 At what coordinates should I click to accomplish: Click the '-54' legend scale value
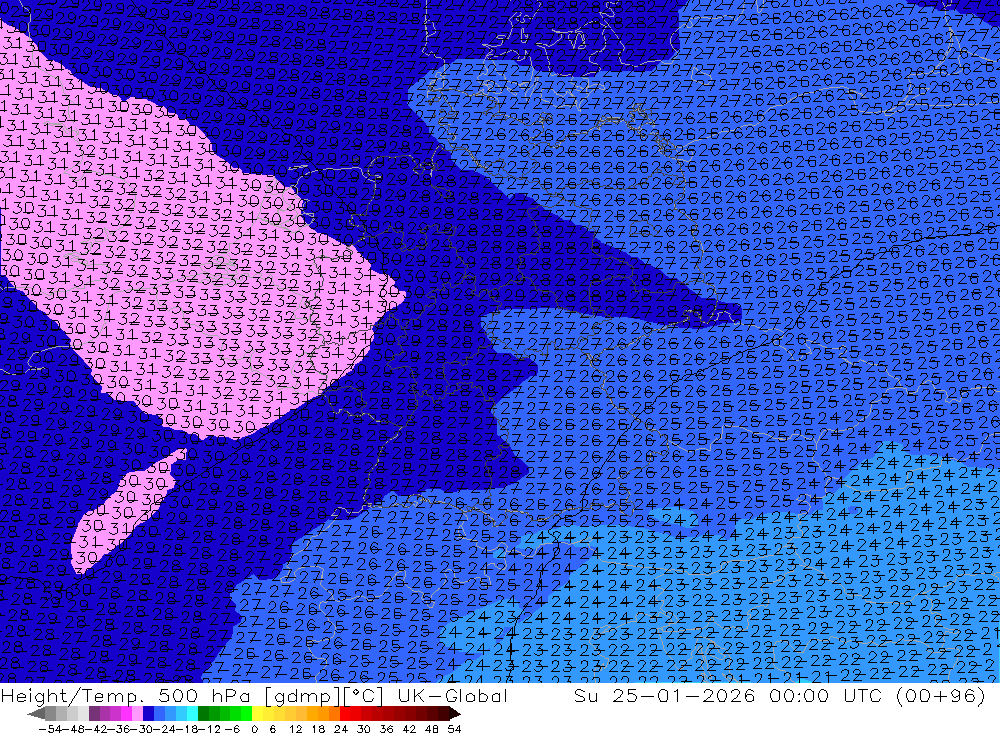coord(50,729)
